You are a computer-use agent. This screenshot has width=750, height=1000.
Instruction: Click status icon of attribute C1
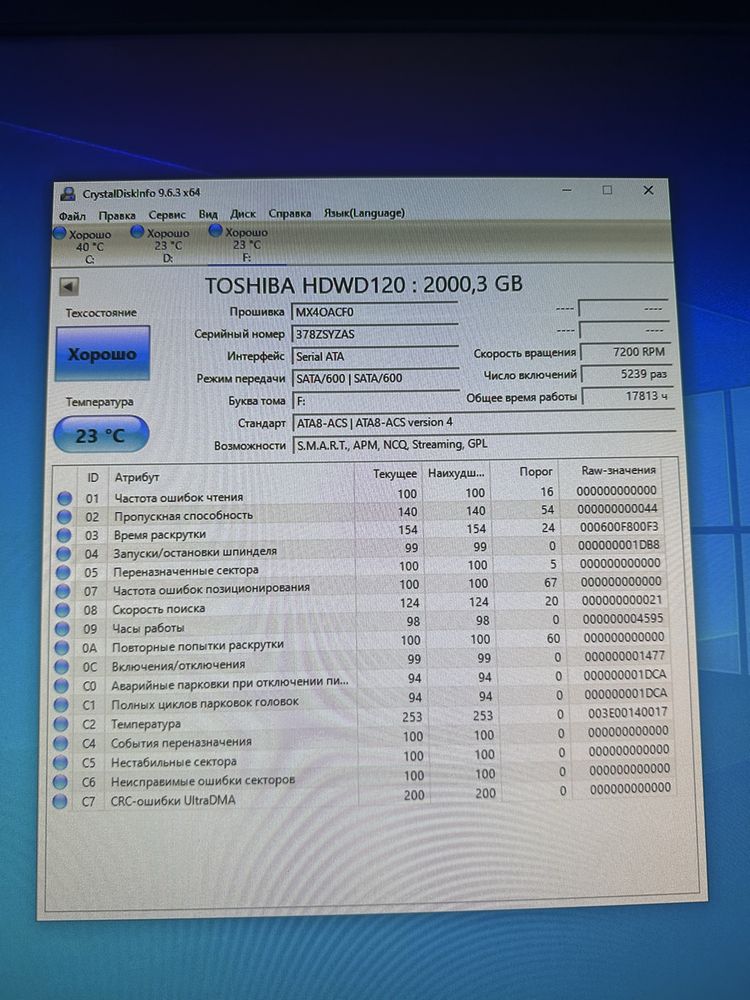pyautogui.click(x=61, y=705)
